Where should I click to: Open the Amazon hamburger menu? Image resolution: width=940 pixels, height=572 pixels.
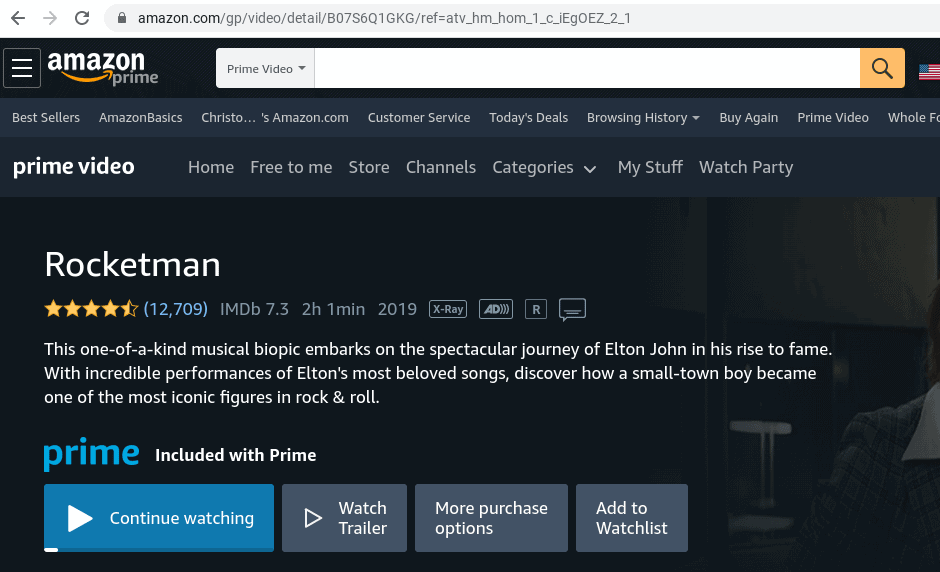click(x=22, y=68)
